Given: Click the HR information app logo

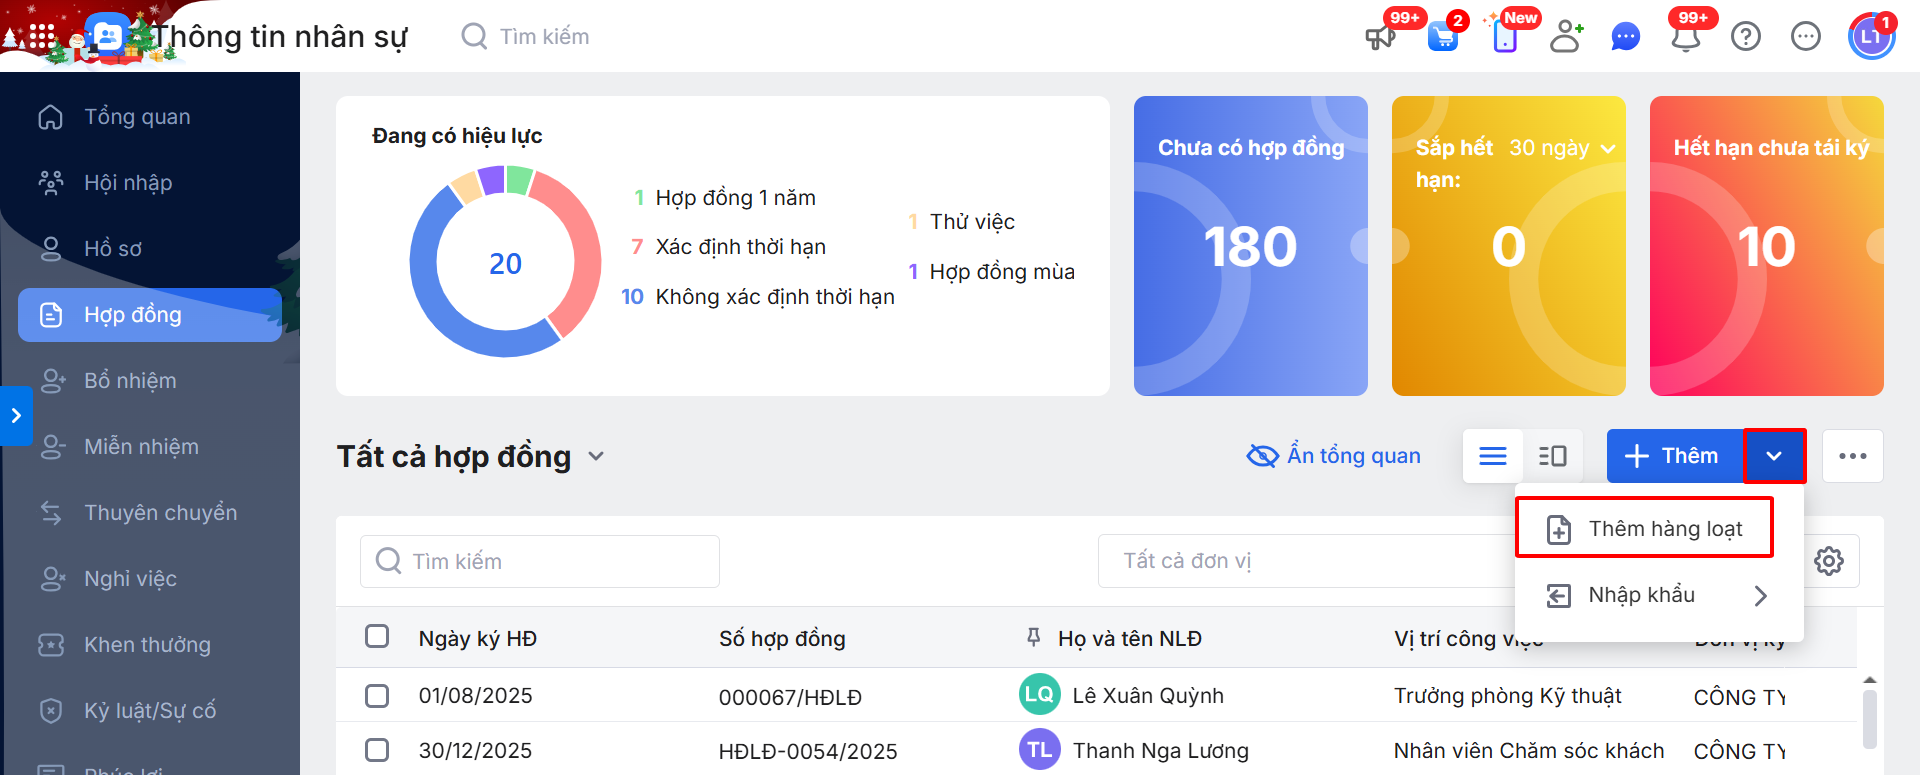Looking at the screenshot, I should pyautogui.click(x=106, y=37).
